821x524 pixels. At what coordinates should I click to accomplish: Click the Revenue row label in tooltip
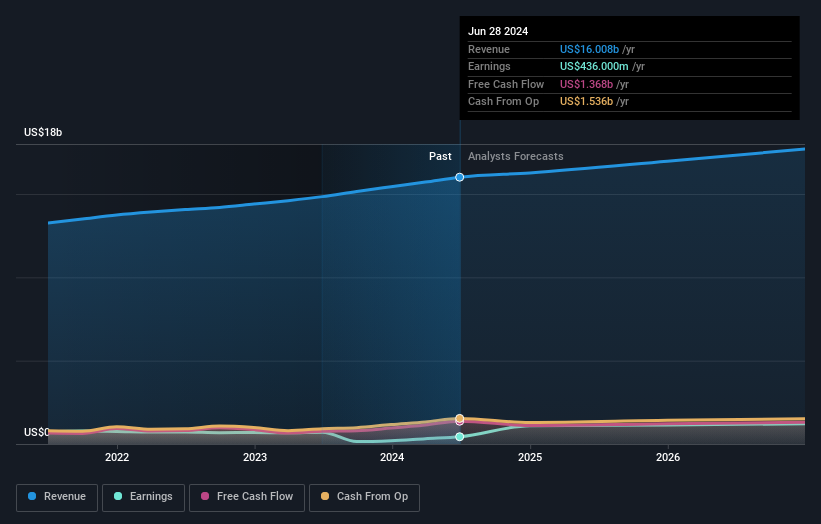click(489, 49)
